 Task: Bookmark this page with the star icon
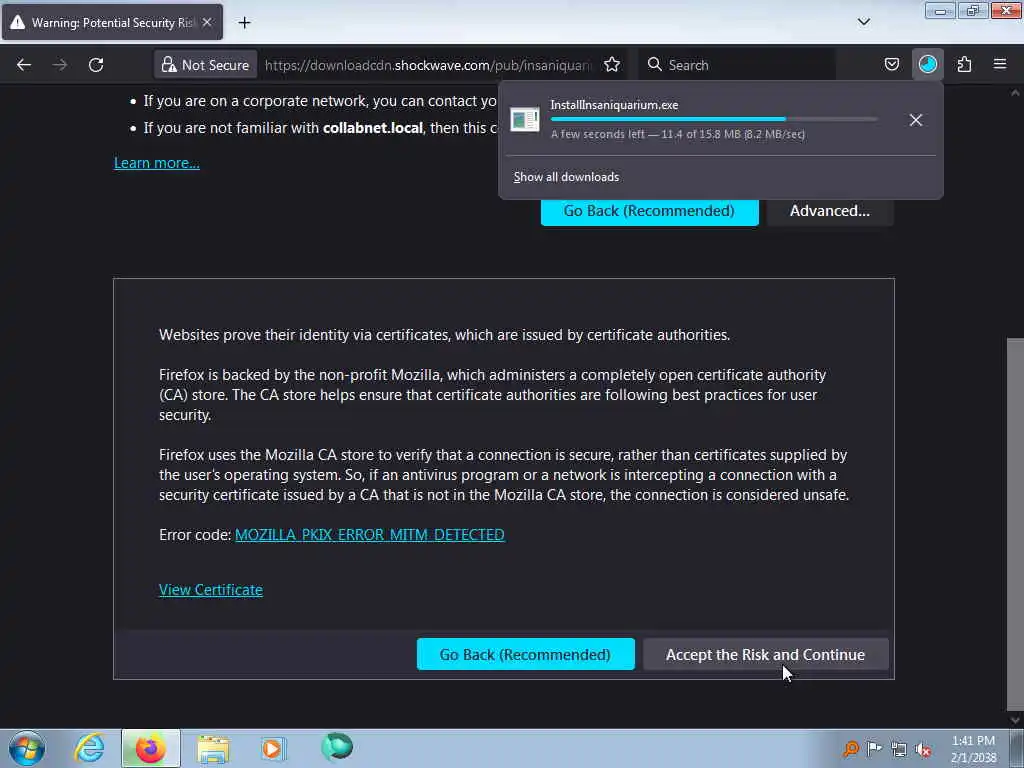(612, 65)
